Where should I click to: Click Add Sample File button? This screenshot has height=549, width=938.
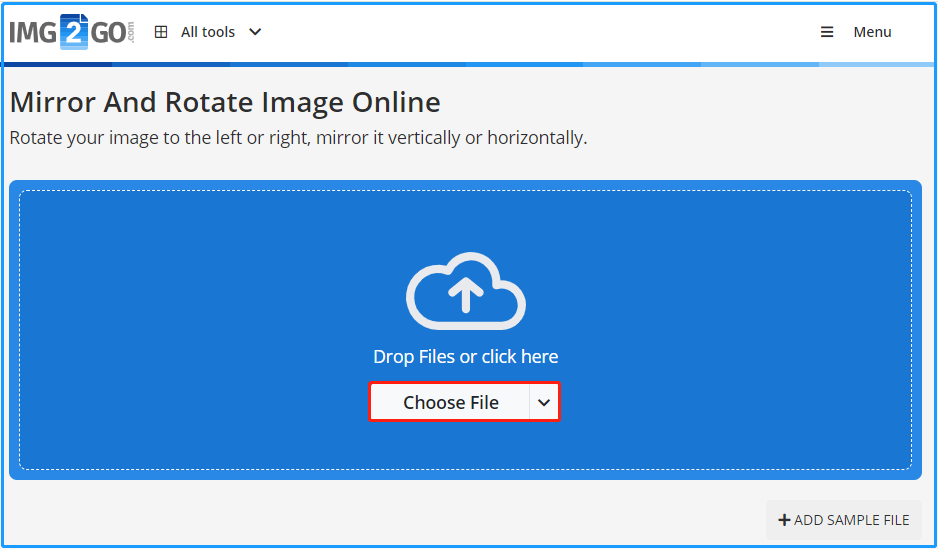[843, 520]
